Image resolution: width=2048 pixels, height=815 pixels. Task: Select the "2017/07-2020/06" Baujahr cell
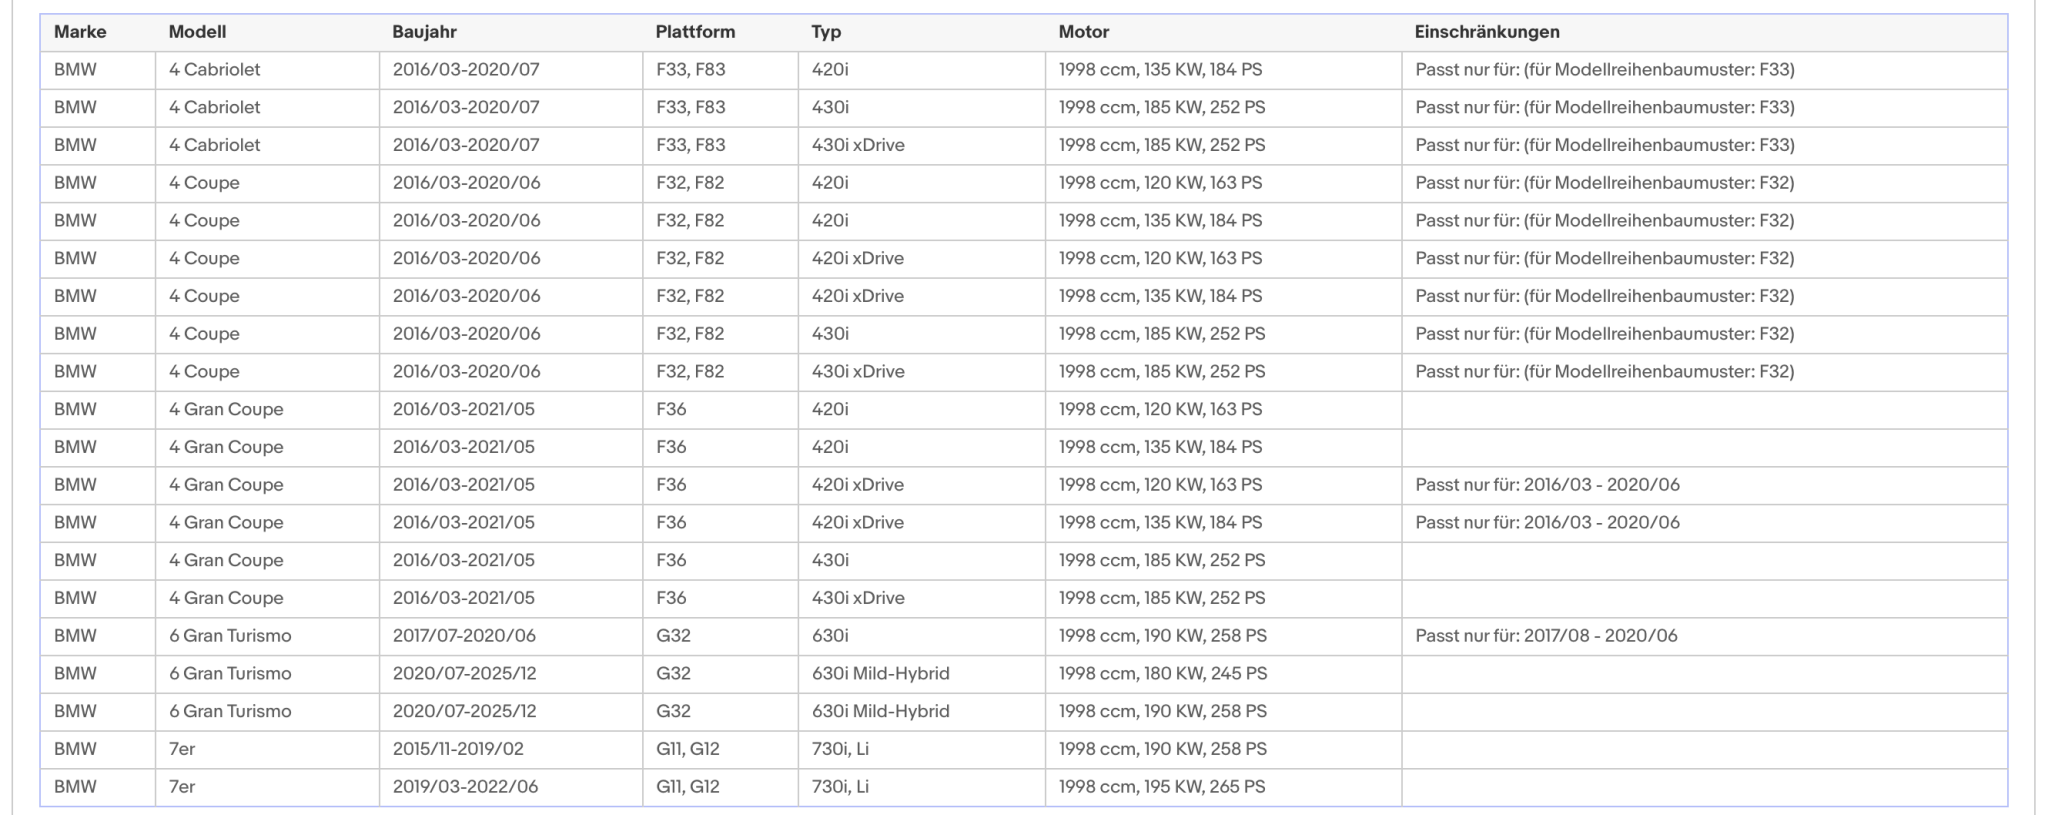tap(464, 636)
